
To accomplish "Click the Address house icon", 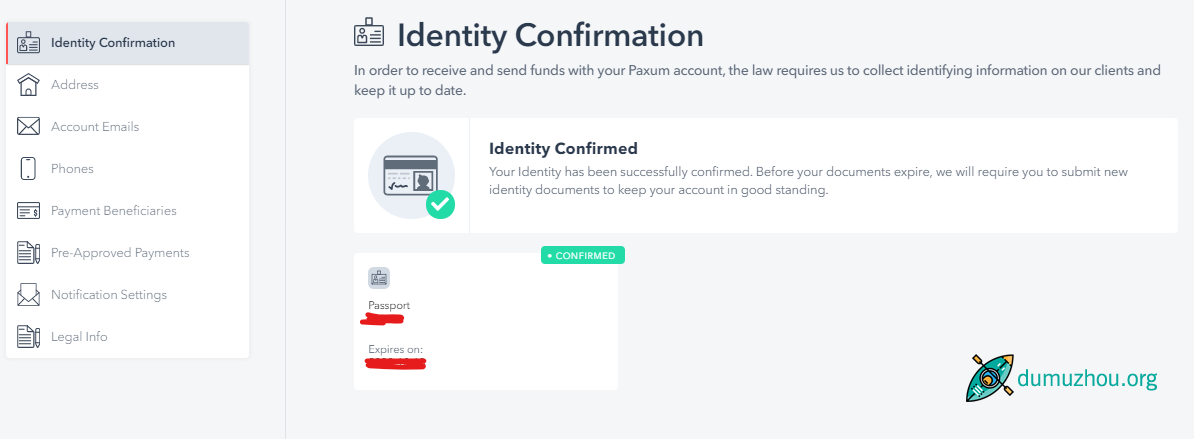I will pos(28,84).
